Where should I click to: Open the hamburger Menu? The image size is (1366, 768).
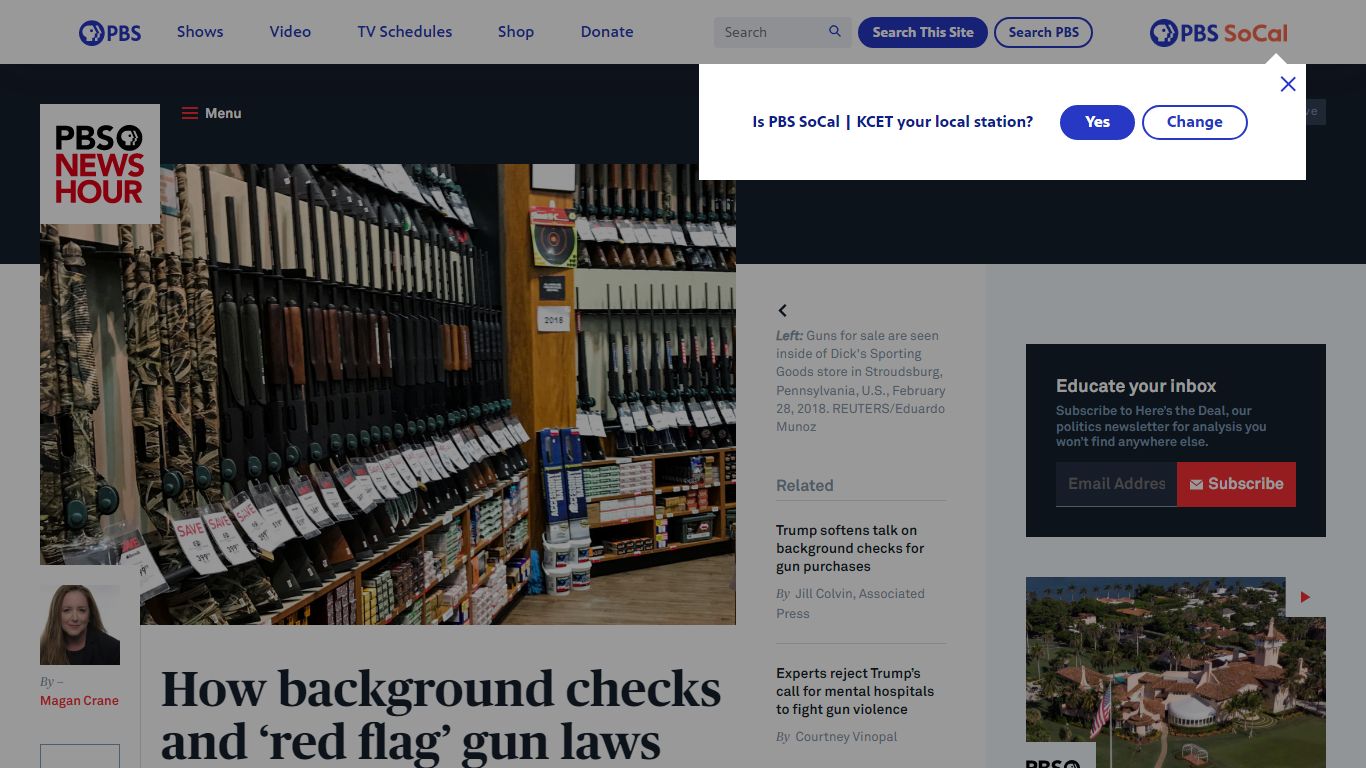point(211,113)
